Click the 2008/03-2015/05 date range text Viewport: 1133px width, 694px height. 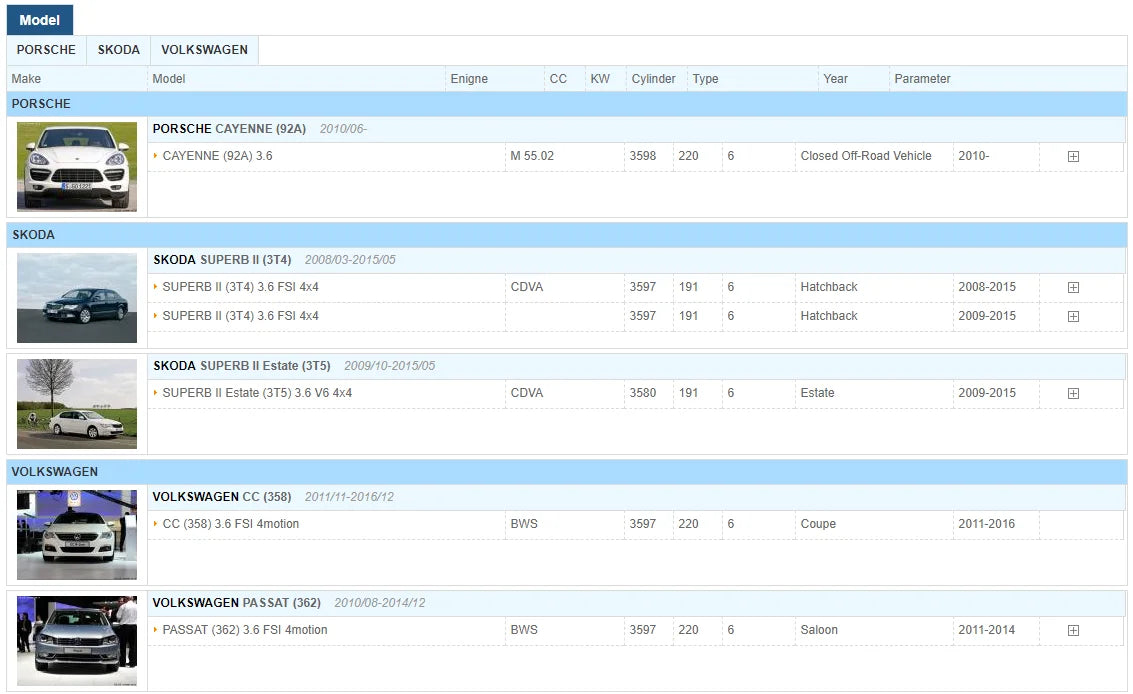350,260
